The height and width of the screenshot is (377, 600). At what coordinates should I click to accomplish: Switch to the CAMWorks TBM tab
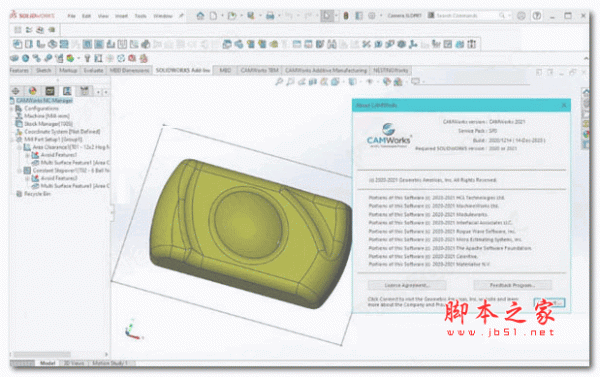259,70
